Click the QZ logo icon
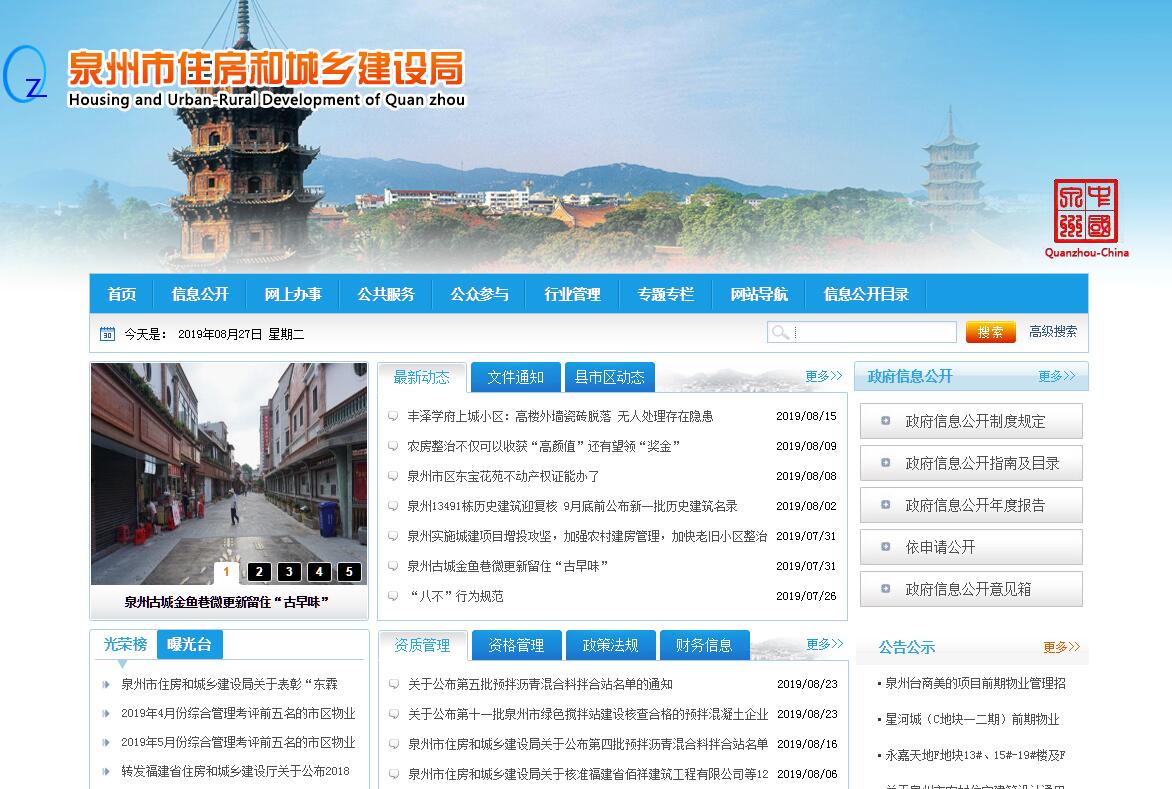Viewport: 1172px width, 789px height. [x=26, y=76]
